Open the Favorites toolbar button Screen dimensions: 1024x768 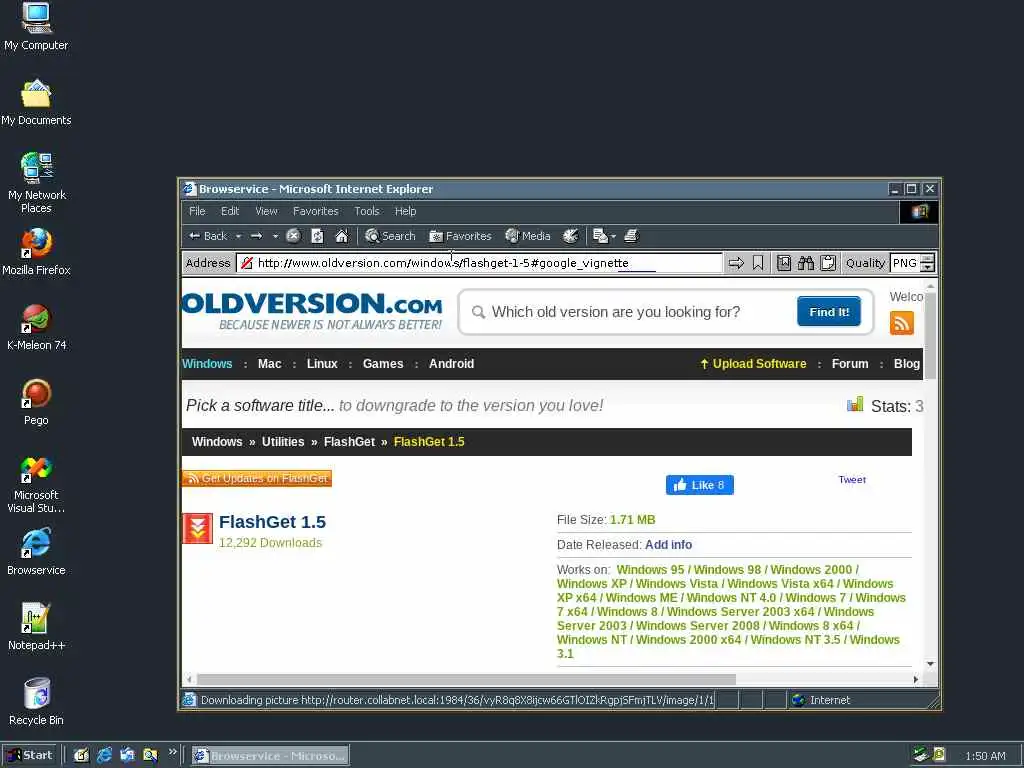point(460,236)
